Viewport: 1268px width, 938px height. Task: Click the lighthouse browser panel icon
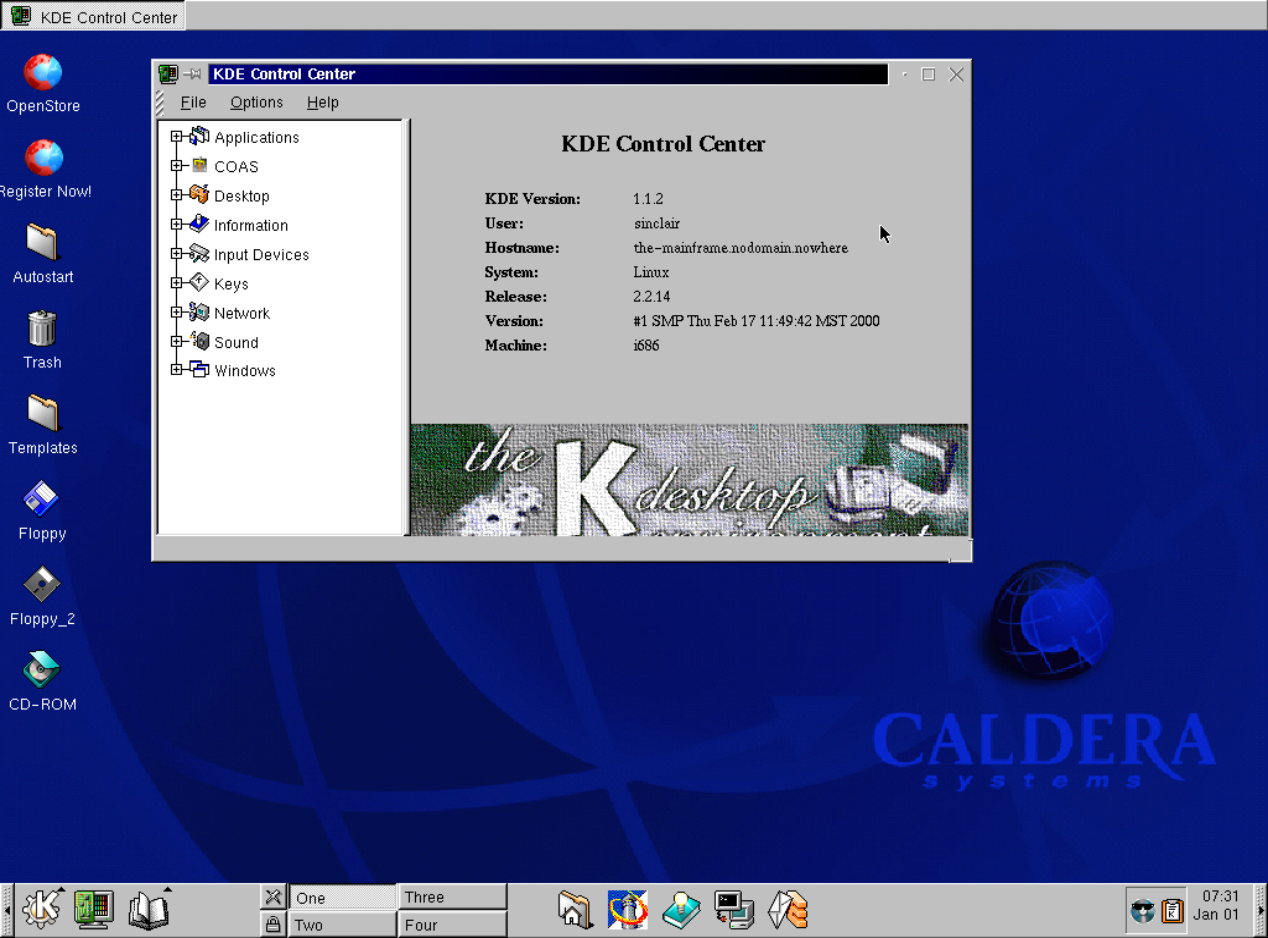coord(628,910)
